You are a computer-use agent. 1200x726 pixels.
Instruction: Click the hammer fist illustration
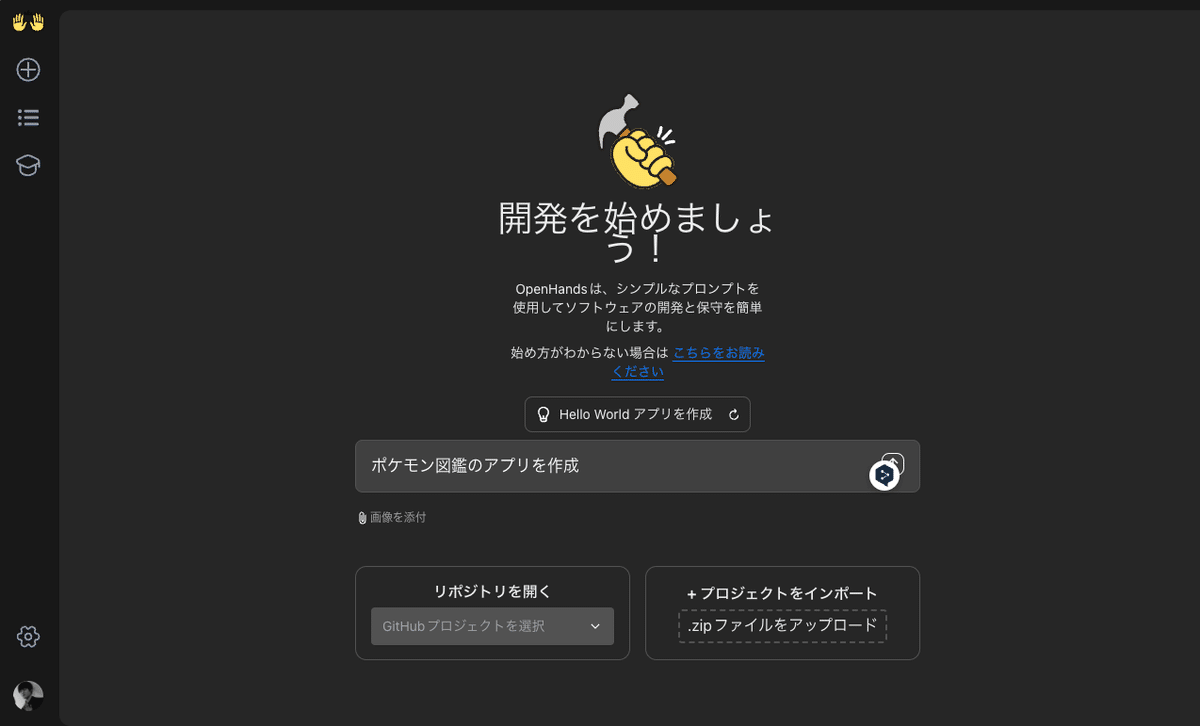tap(637, 140)
